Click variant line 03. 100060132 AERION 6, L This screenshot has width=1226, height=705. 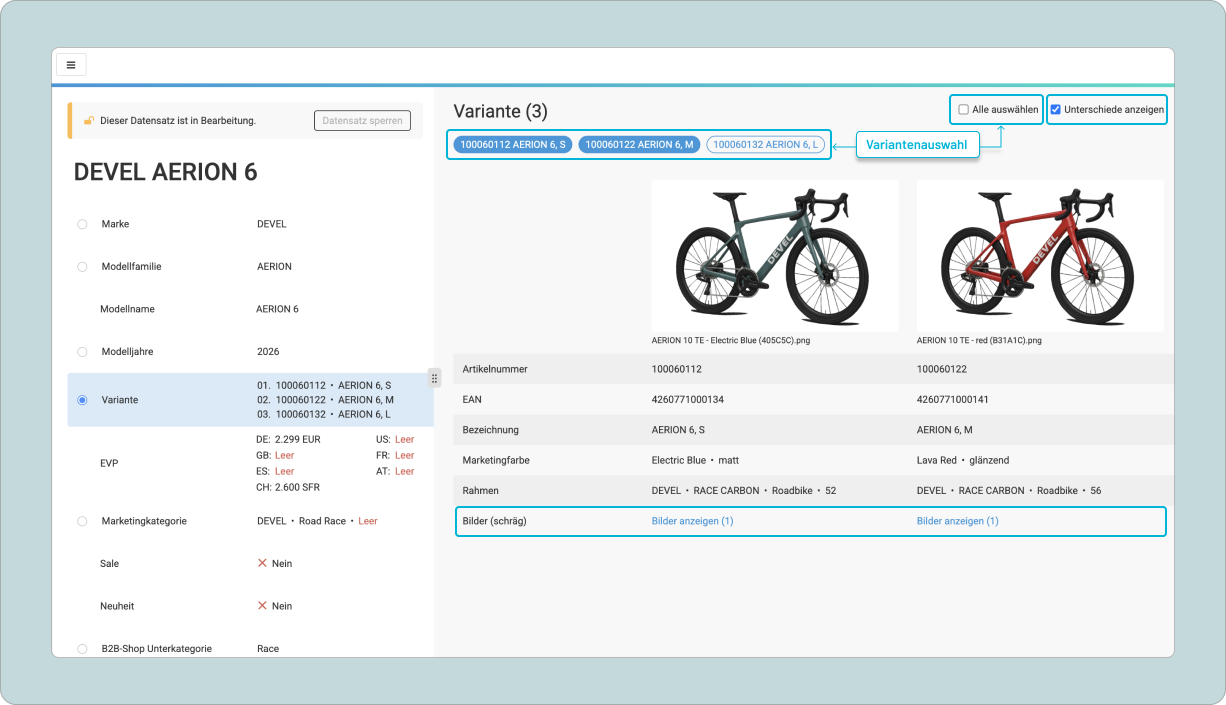(x=324, y=414)
